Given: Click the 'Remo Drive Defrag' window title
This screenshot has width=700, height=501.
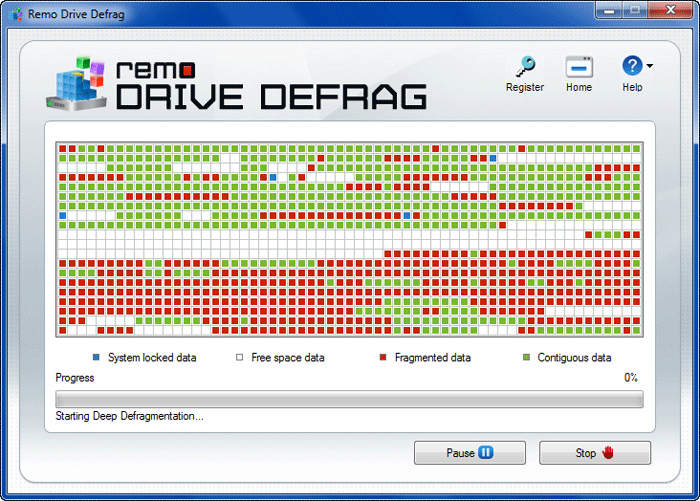Looking at the screenshot, I should click(76, 14).
